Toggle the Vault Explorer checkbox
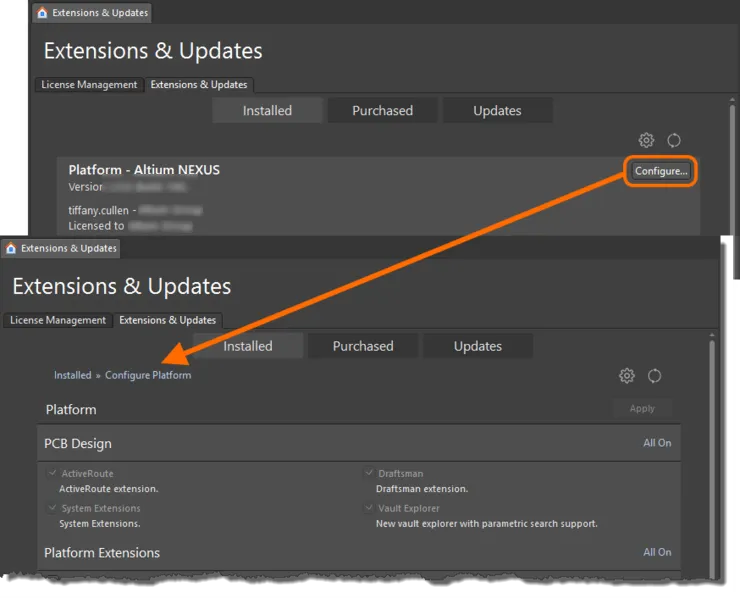This screenshot has height=598, width=740. 369,508
